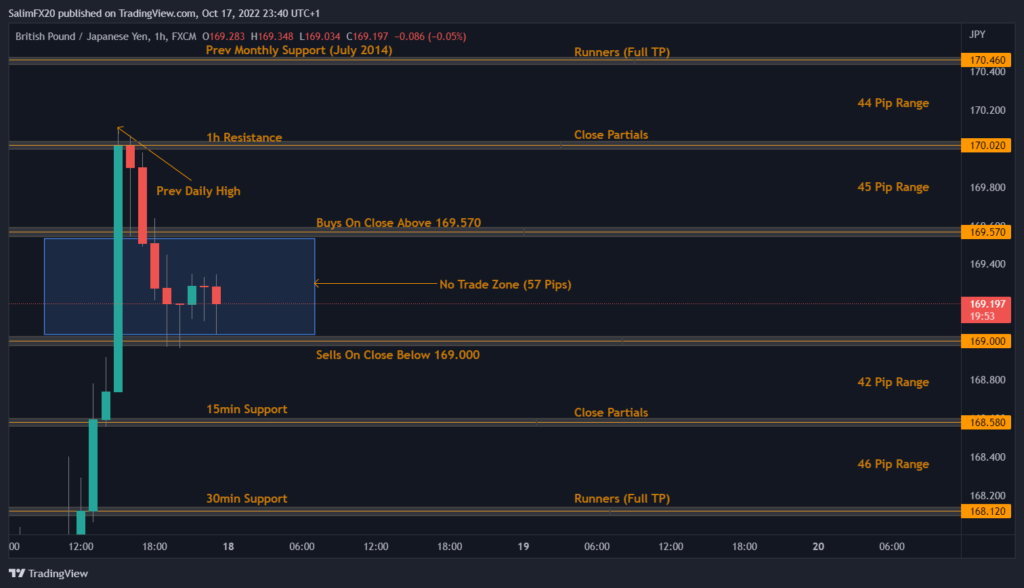
Task: Click the JPY currency label above the price axis
Action: [977, 34]
